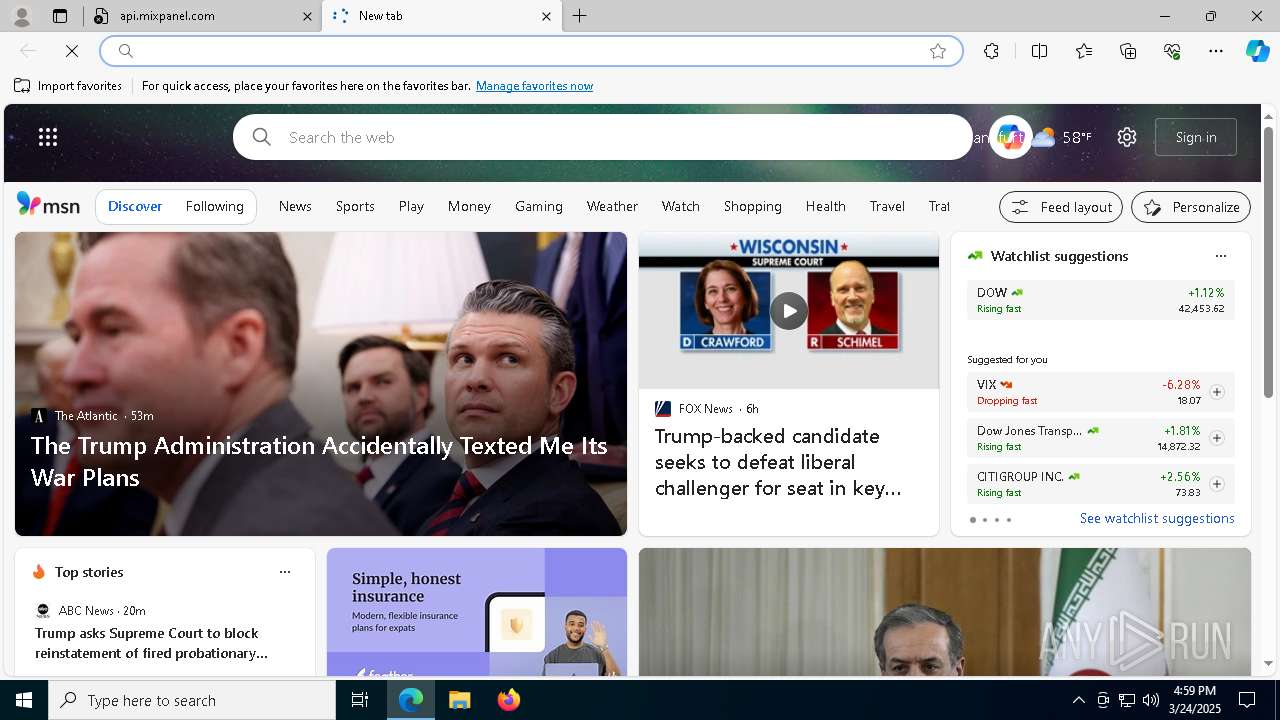
Task: Click the Sign in button
Action: point(1196,137)
